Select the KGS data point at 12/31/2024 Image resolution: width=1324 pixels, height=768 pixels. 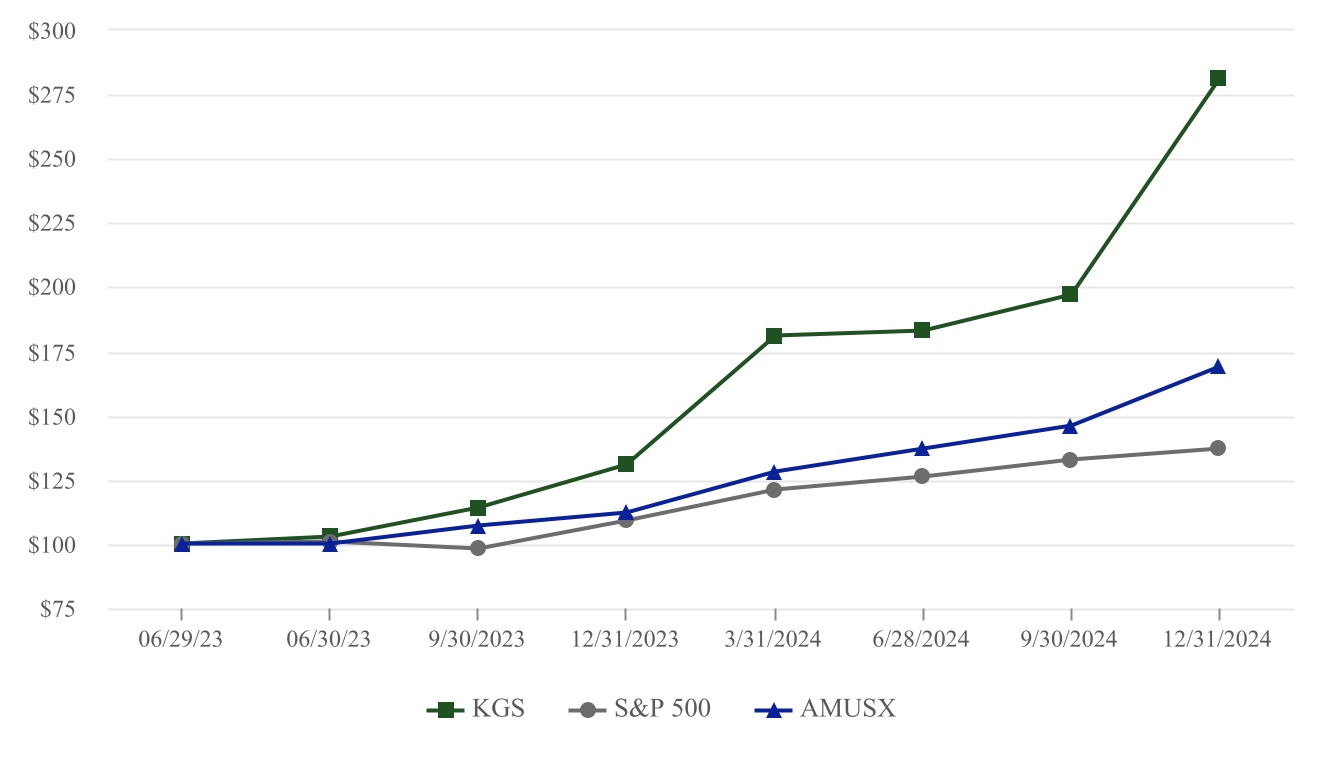[1218, 78]
